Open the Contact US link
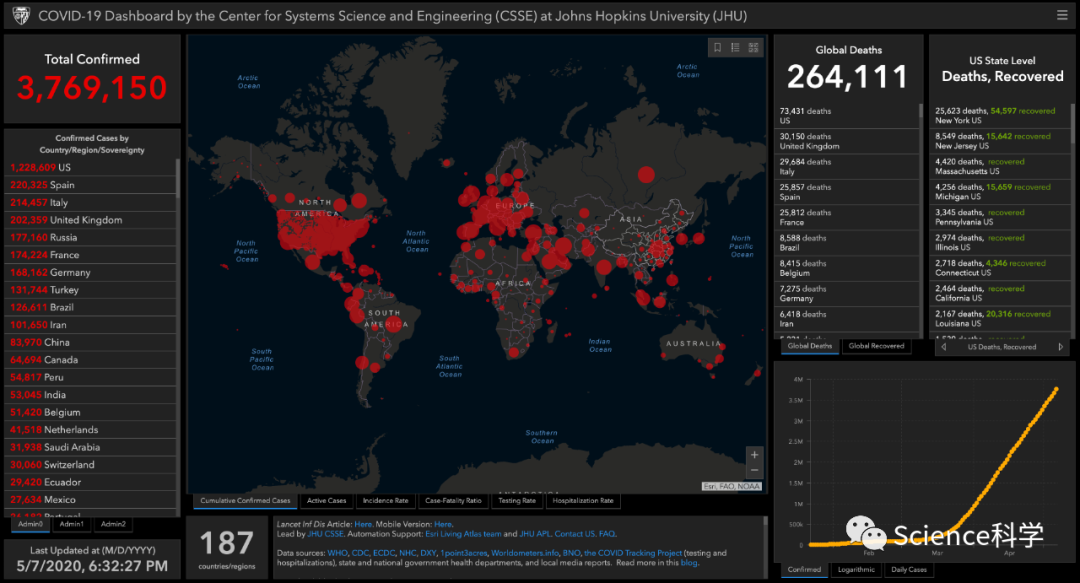Image resolution: width=1080 pixels, height=583 pixels. click(574, 534)
